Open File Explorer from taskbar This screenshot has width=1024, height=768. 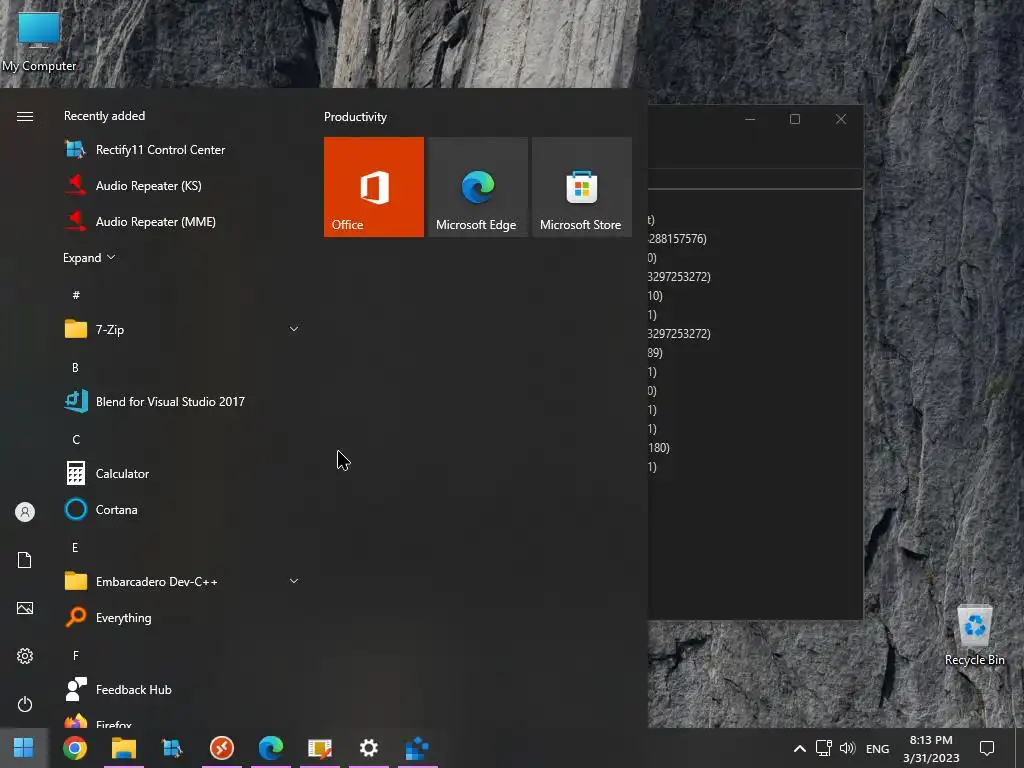pyautogui.click(x=123, y=748)
